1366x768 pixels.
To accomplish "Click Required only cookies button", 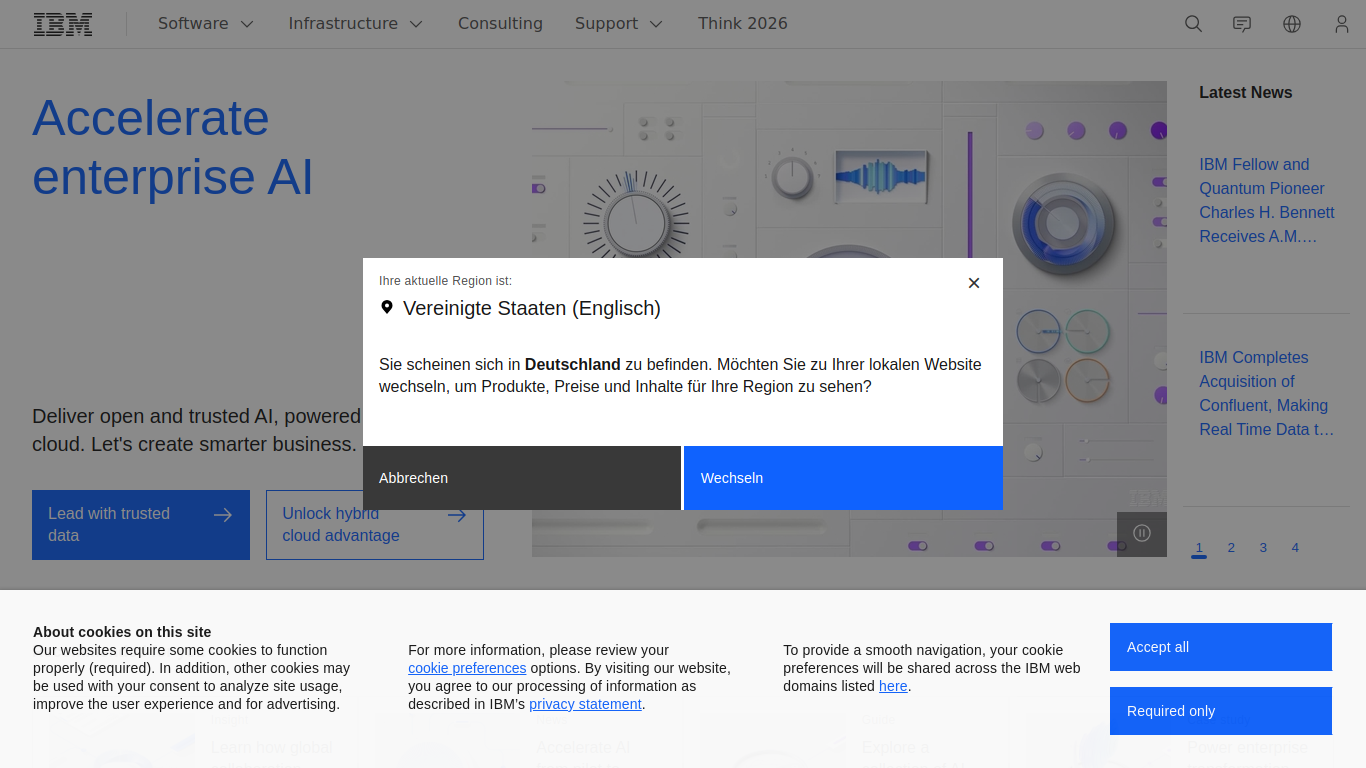I will (x=1221, y=711).
